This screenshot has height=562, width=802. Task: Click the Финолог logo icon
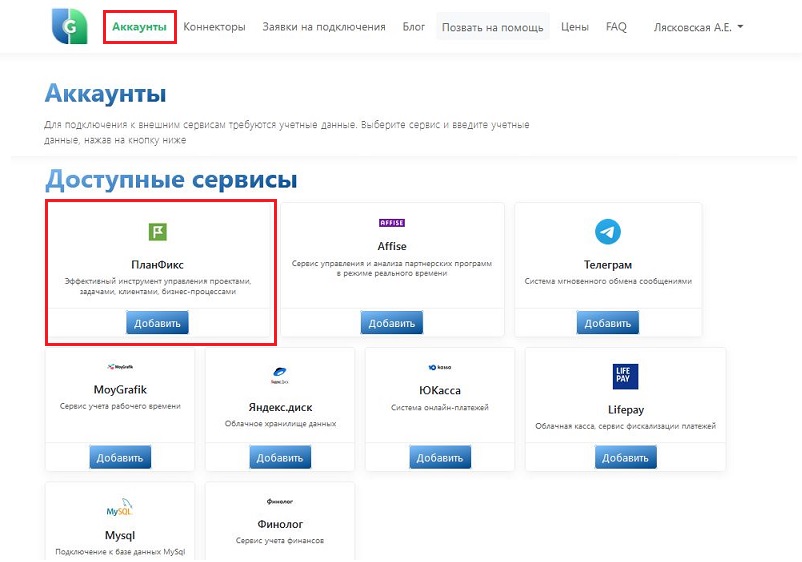tap(280, 502)
